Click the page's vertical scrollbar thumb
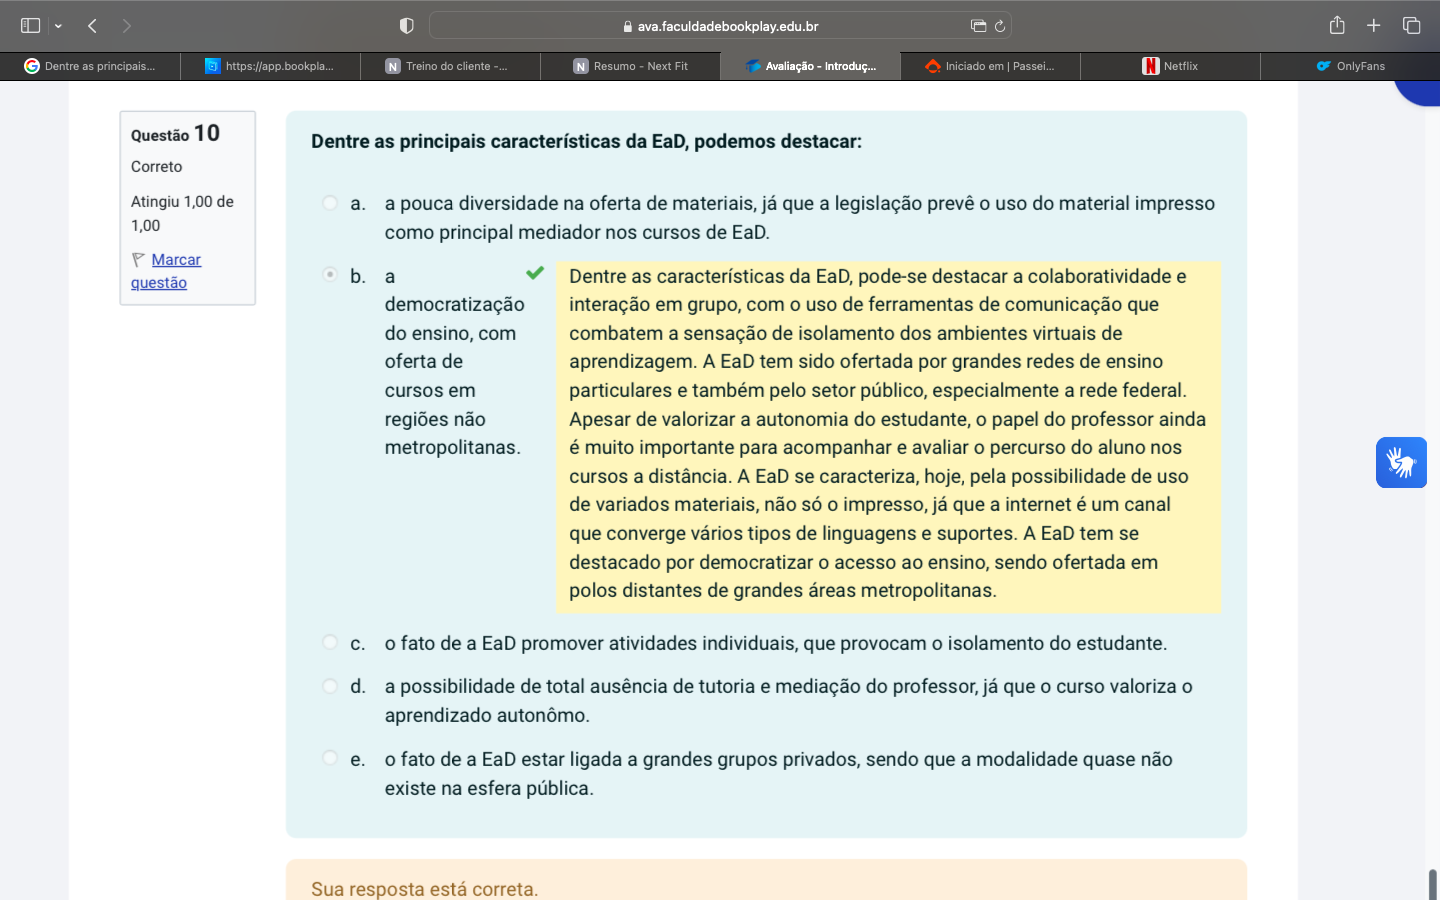 (1432, 884)
